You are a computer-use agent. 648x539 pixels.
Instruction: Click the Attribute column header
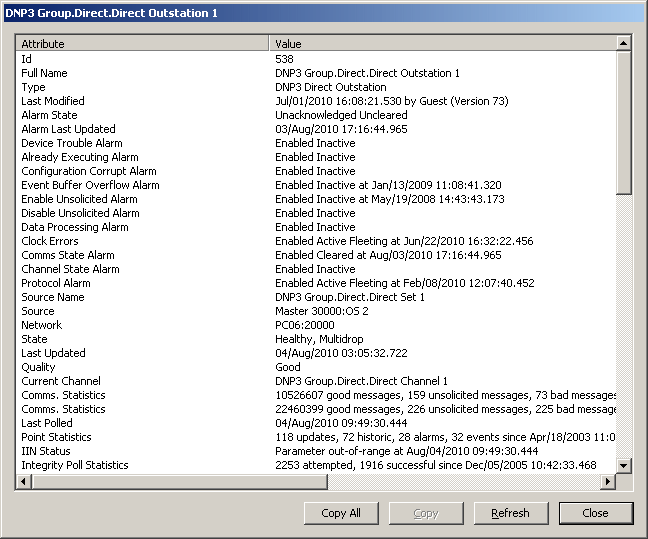click(x=144, y=44)
